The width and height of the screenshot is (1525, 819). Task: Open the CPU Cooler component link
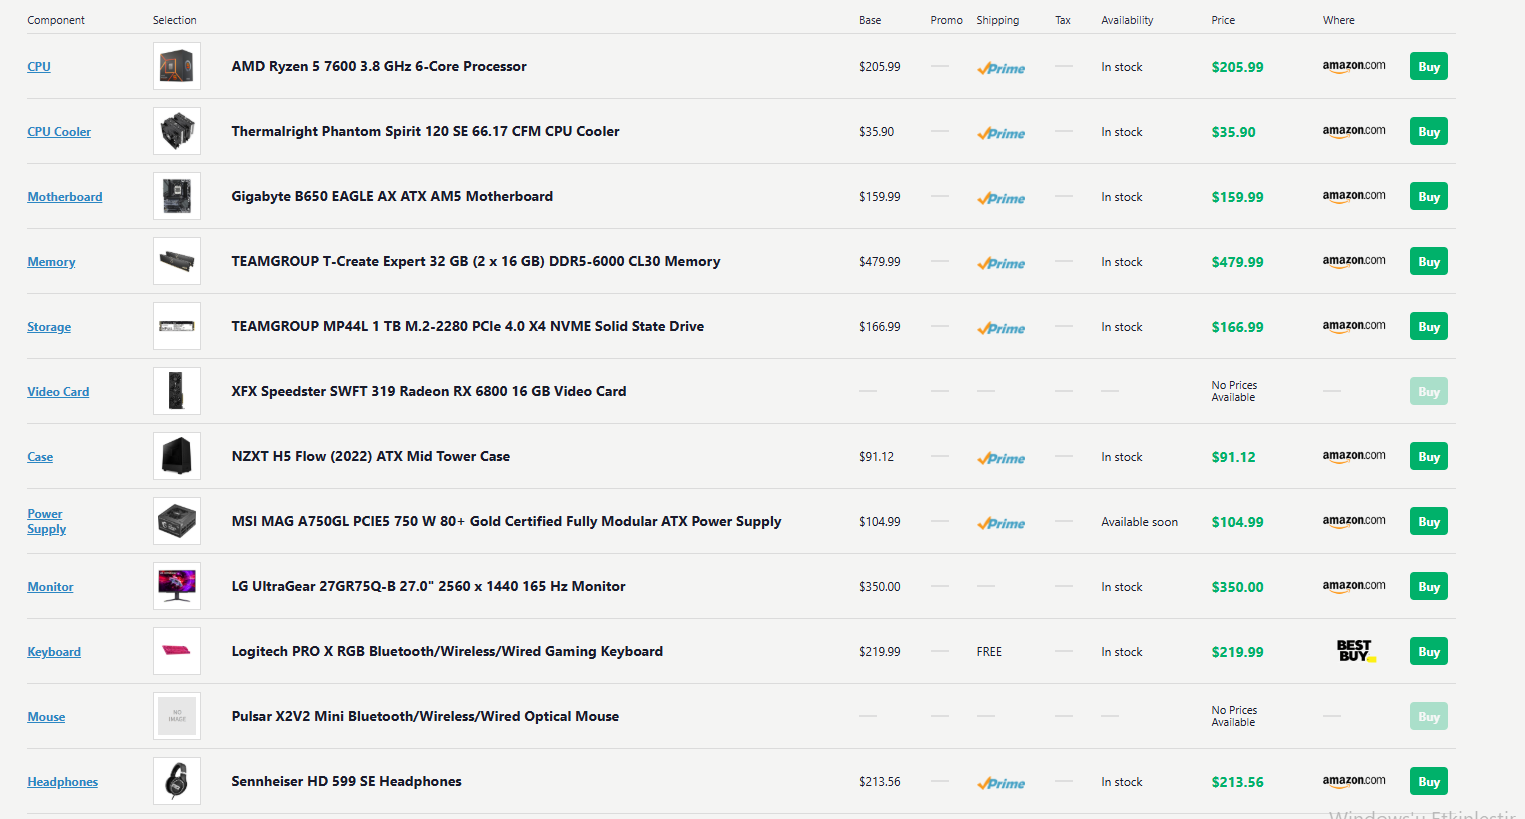pos(59,132)
